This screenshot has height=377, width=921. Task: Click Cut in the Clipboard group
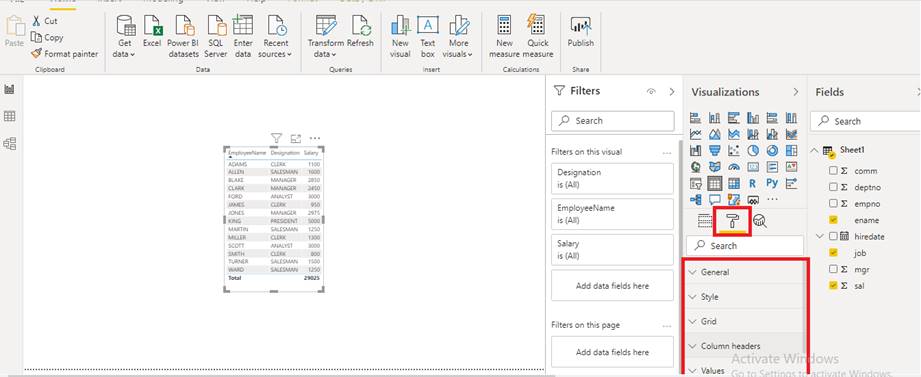pos(44,21)
